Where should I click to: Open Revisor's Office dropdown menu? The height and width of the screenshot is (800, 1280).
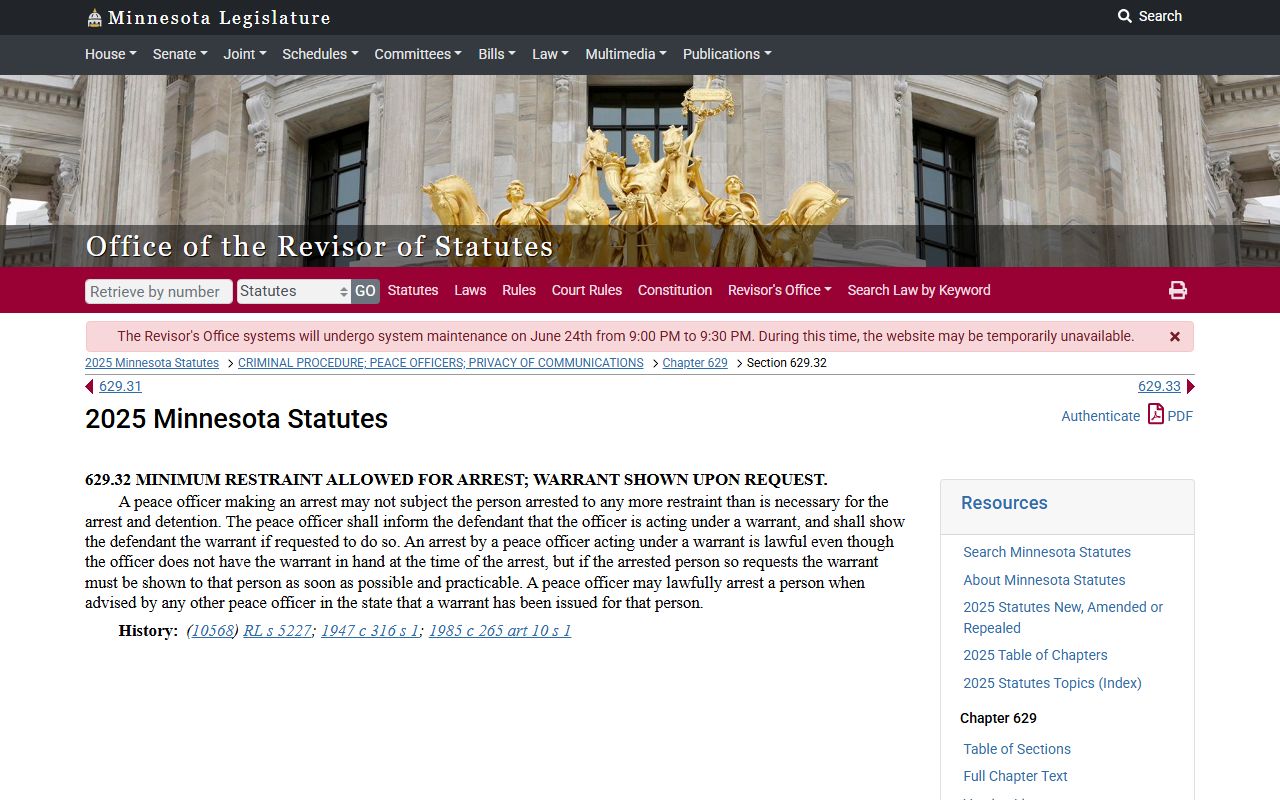[x=780, y=290]
